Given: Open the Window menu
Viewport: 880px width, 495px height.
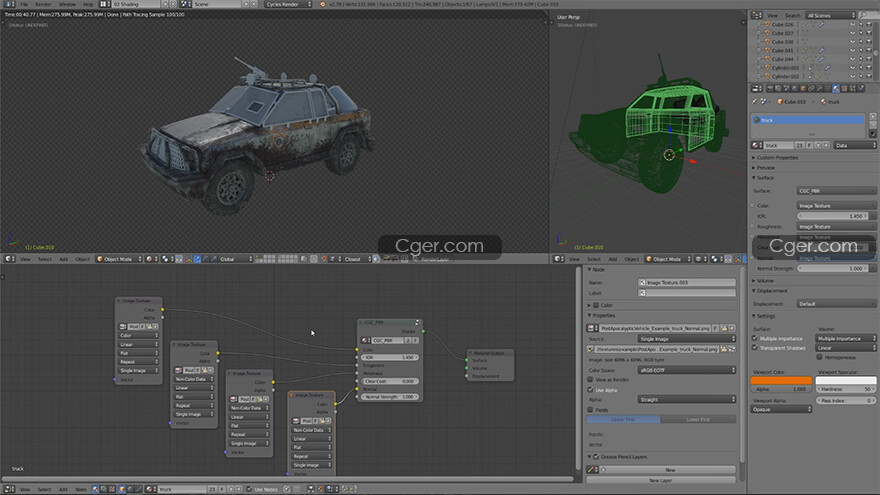Looking at the screenshot, I should pos(67,4).
